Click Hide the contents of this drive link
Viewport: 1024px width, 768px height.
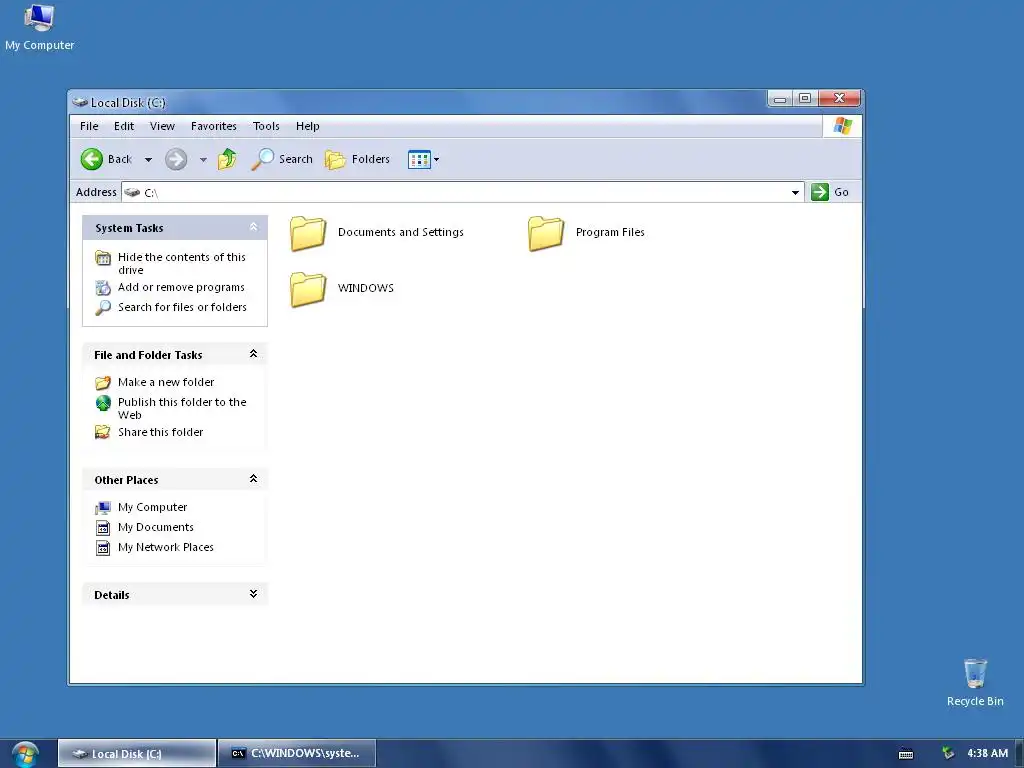[182, 263]
